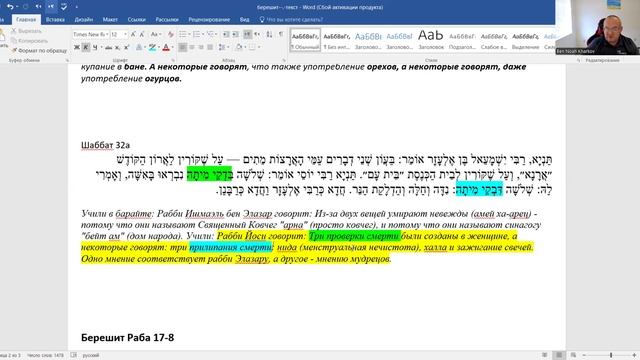Screen dimensions: 640x360
Task: Open the Customize Quick Access Toolbar arrow
Action: (76, 7)
